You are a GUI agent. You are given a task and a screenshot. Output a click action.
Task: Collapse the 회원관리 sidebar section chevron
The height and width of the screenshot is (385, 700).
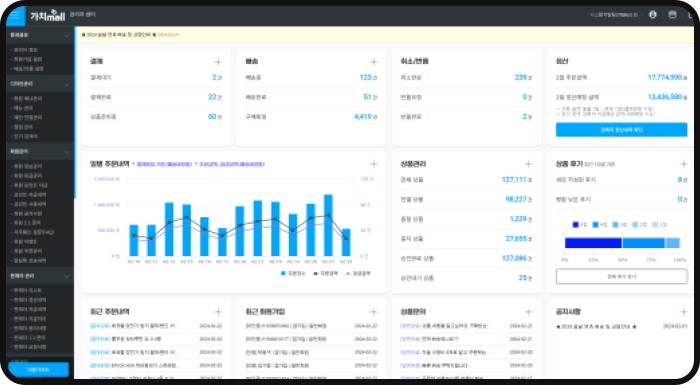[67, 152]
